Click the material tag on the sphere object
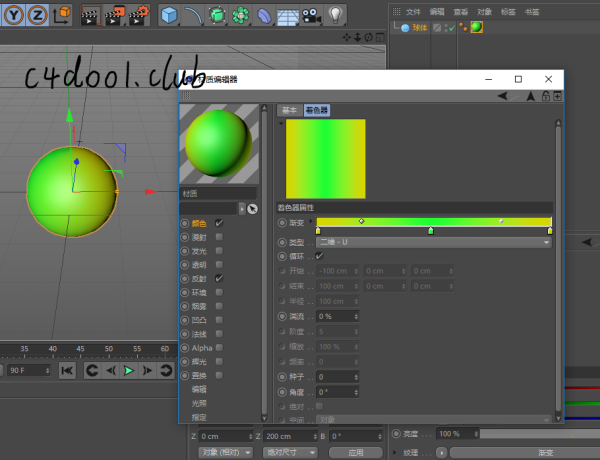The width and height of the screenshot is (600, 460). [477, 28]
